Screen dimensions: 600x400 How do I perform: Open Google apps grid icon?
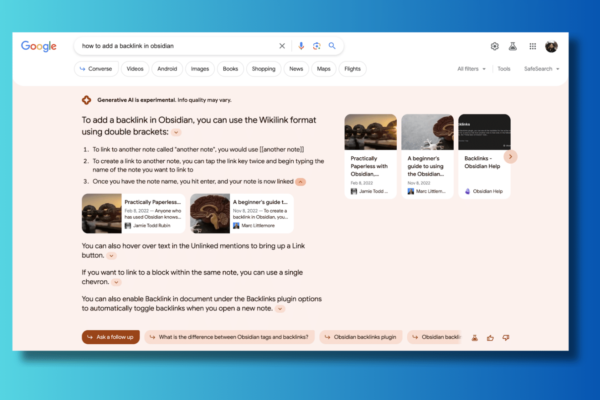pos(533,46)
